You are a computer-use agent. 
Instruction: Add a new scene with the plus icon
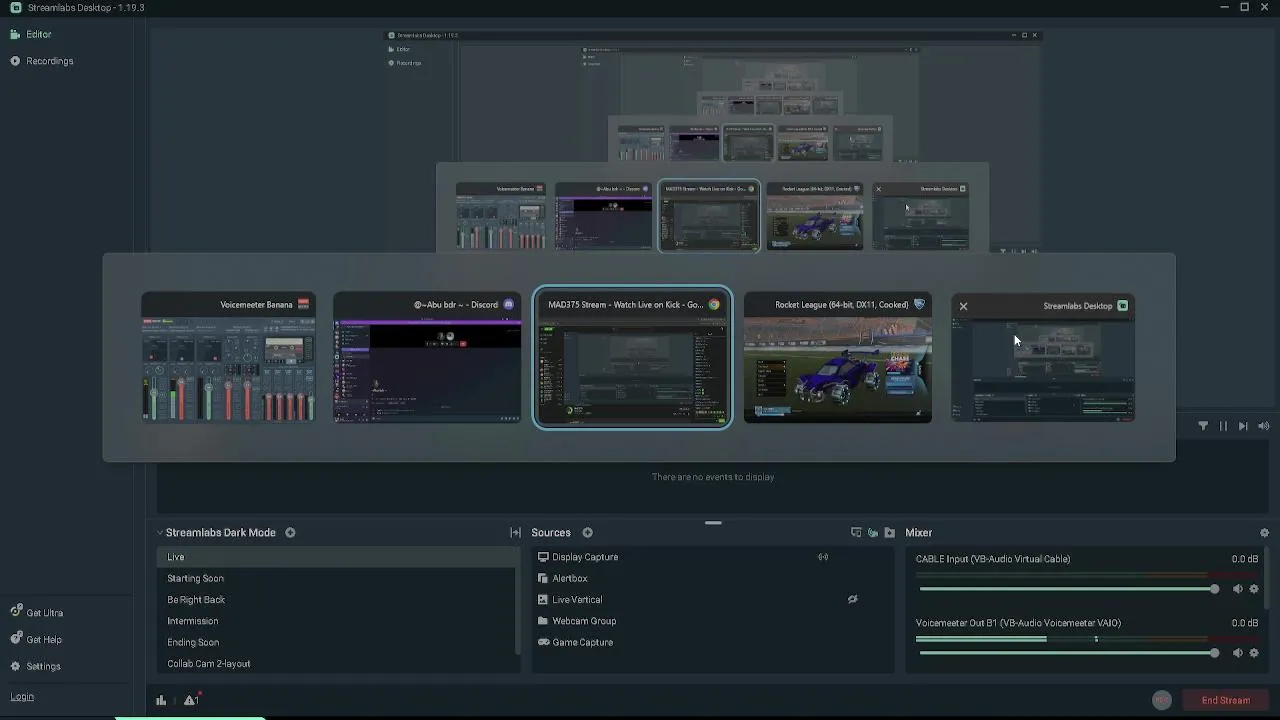290,533
